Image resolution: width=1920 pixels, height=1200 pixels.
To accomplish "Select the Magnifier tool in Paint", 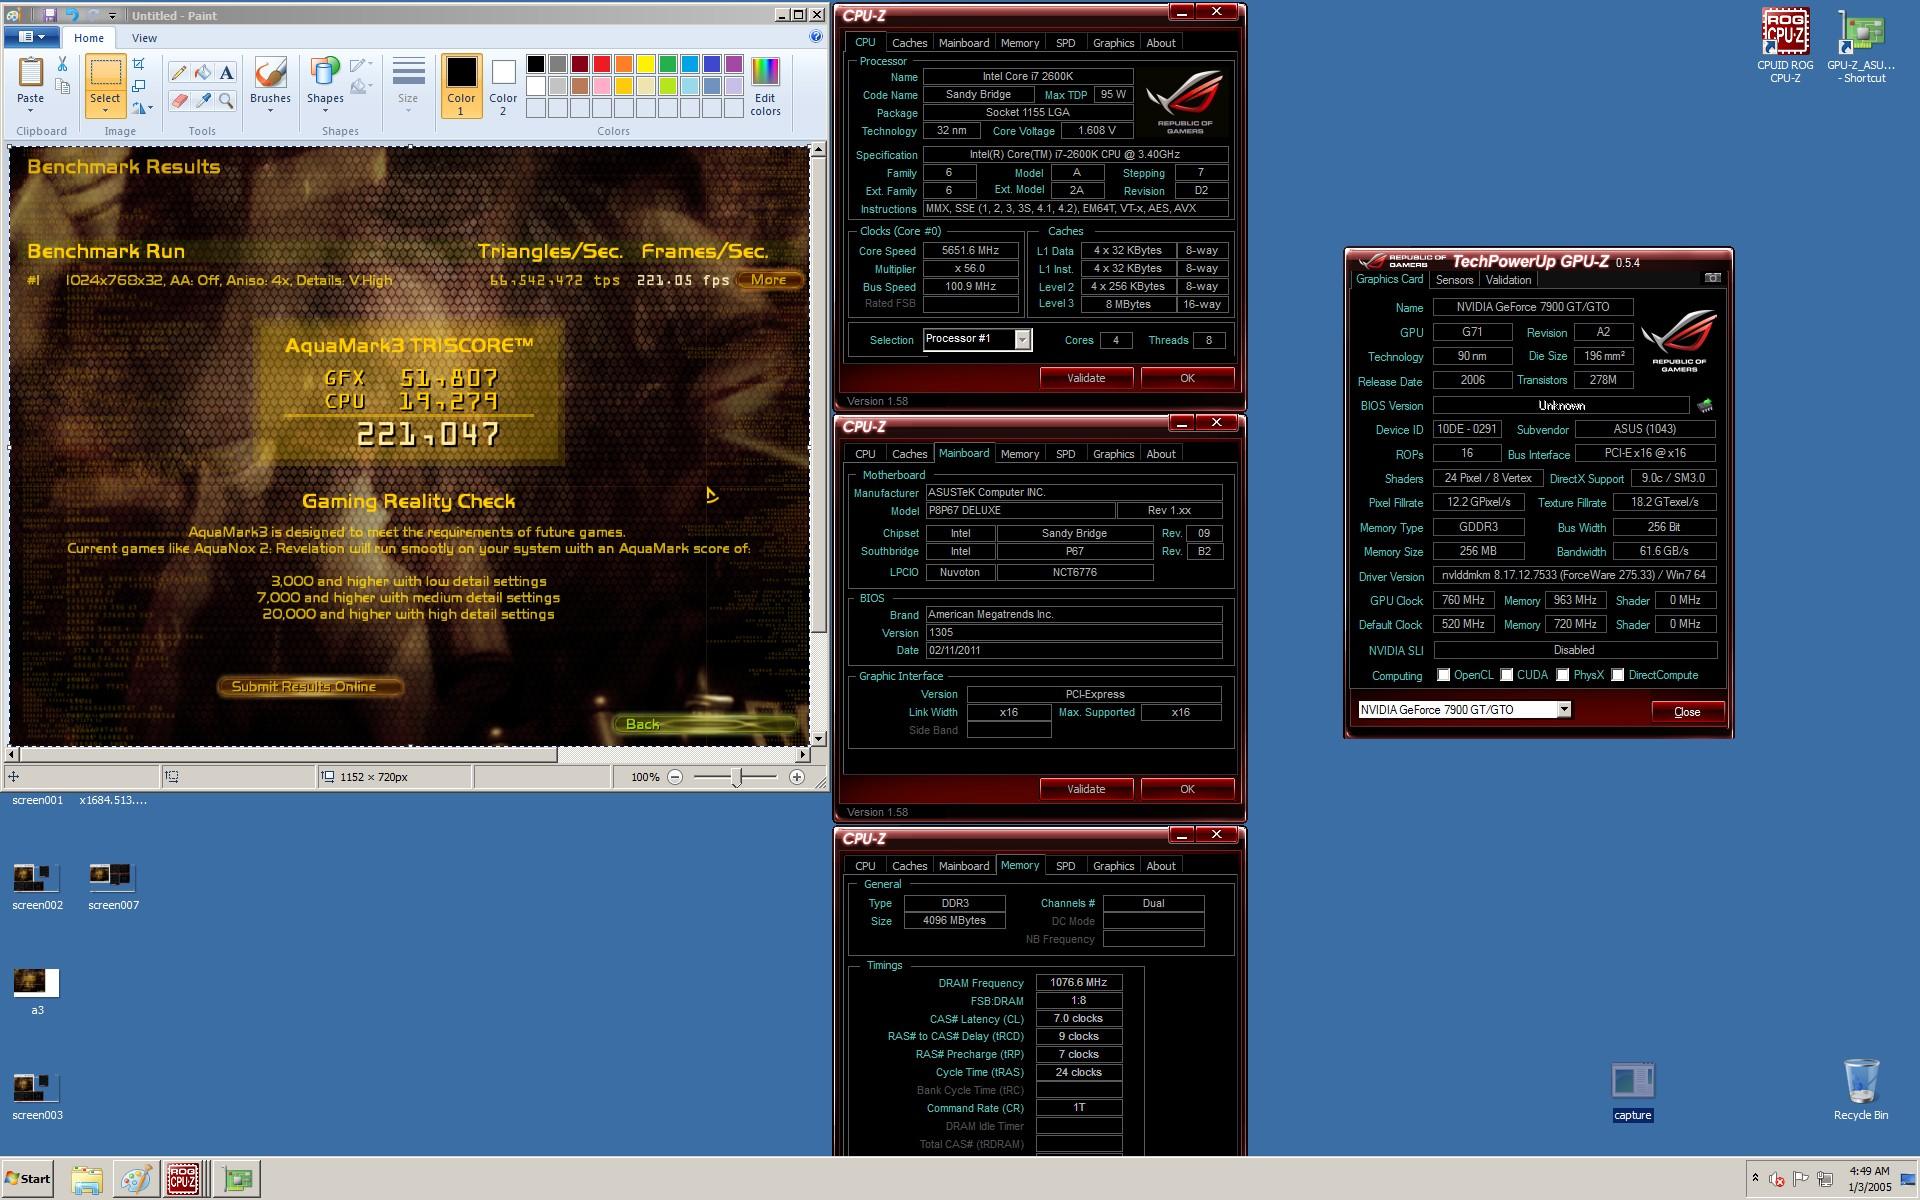I will (x=227, y=100).
